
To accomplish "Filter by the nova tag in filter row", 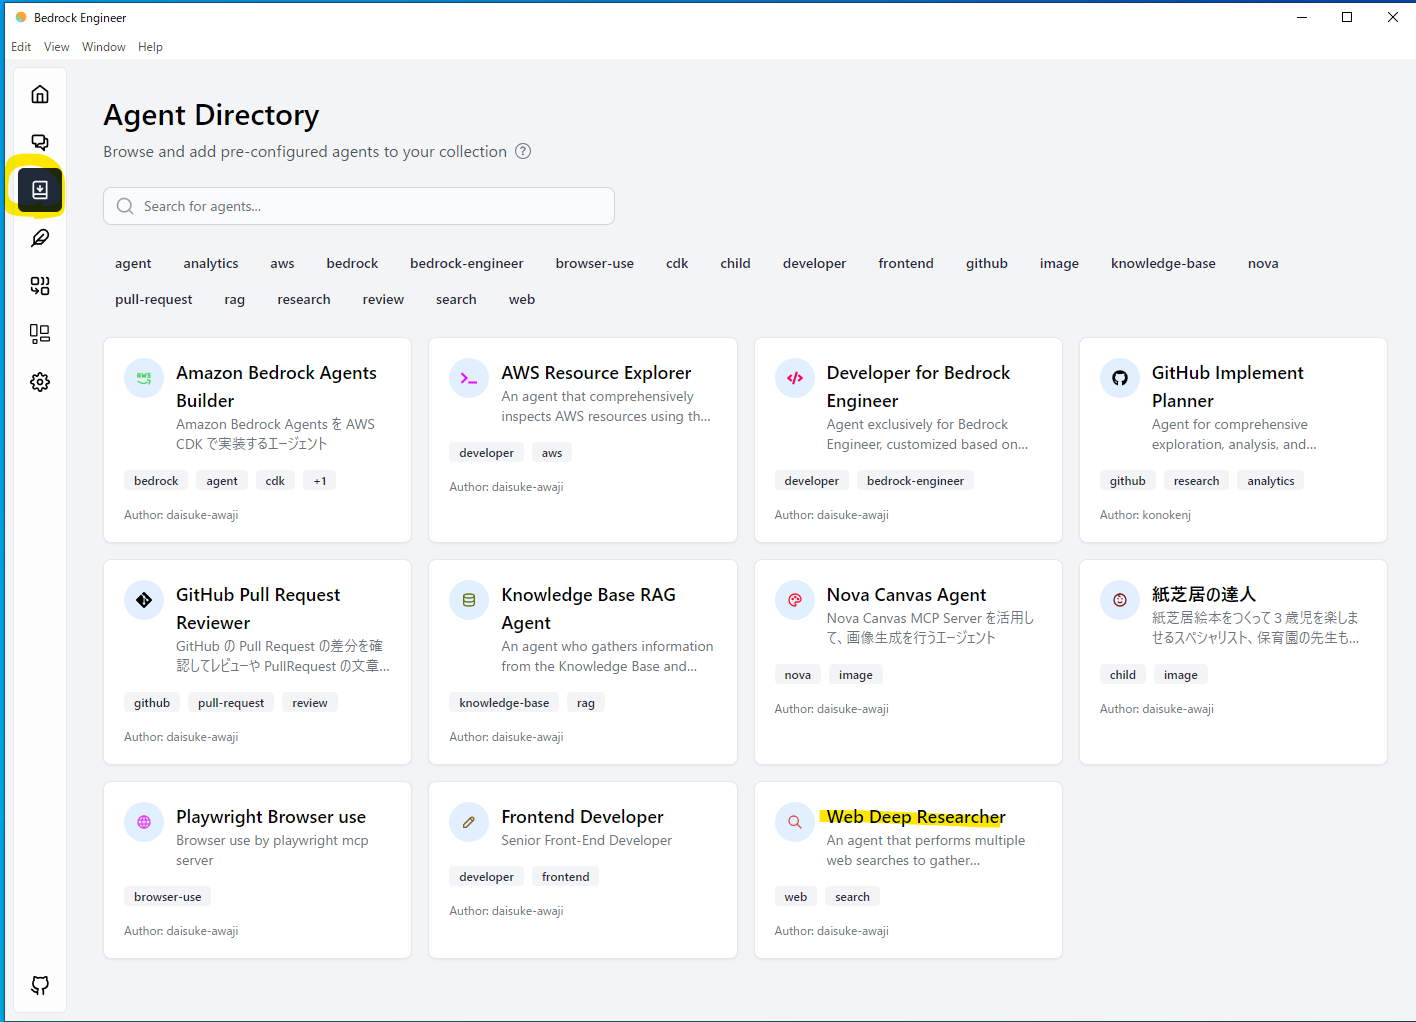I will coord(1263,264).
